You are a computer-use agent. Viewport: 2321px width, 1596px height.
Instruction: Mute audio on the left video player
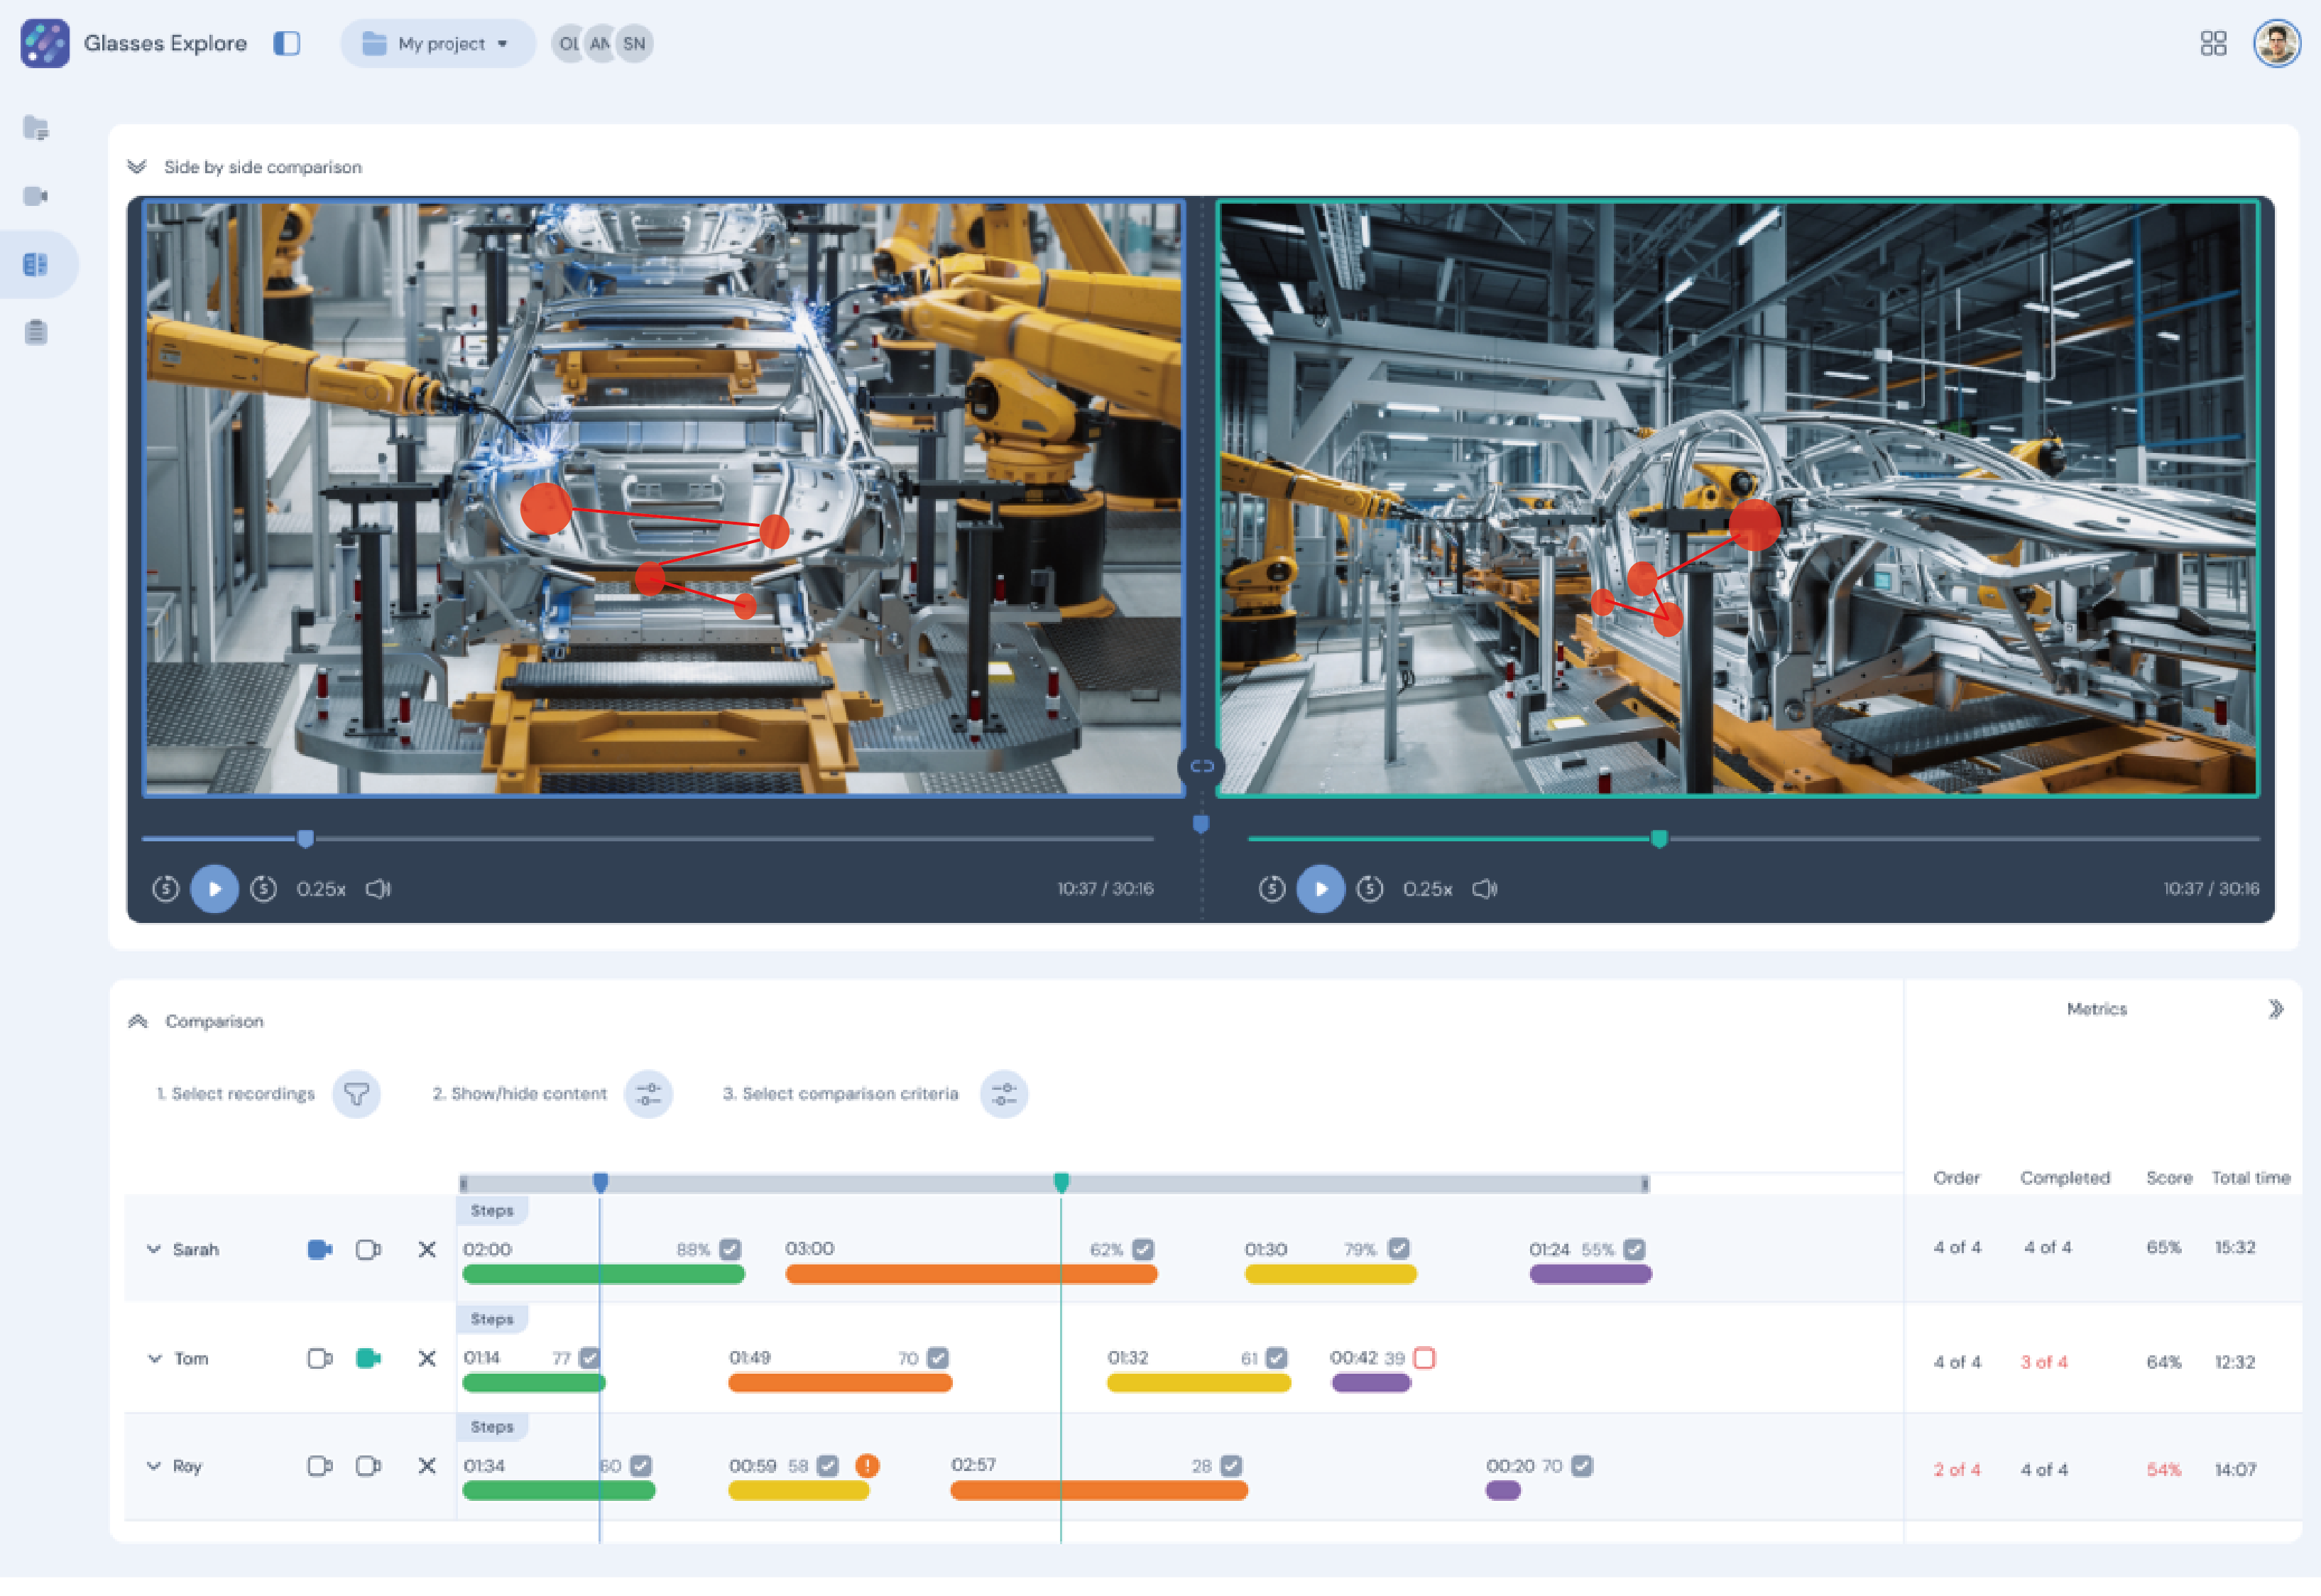tap(378, 889)
